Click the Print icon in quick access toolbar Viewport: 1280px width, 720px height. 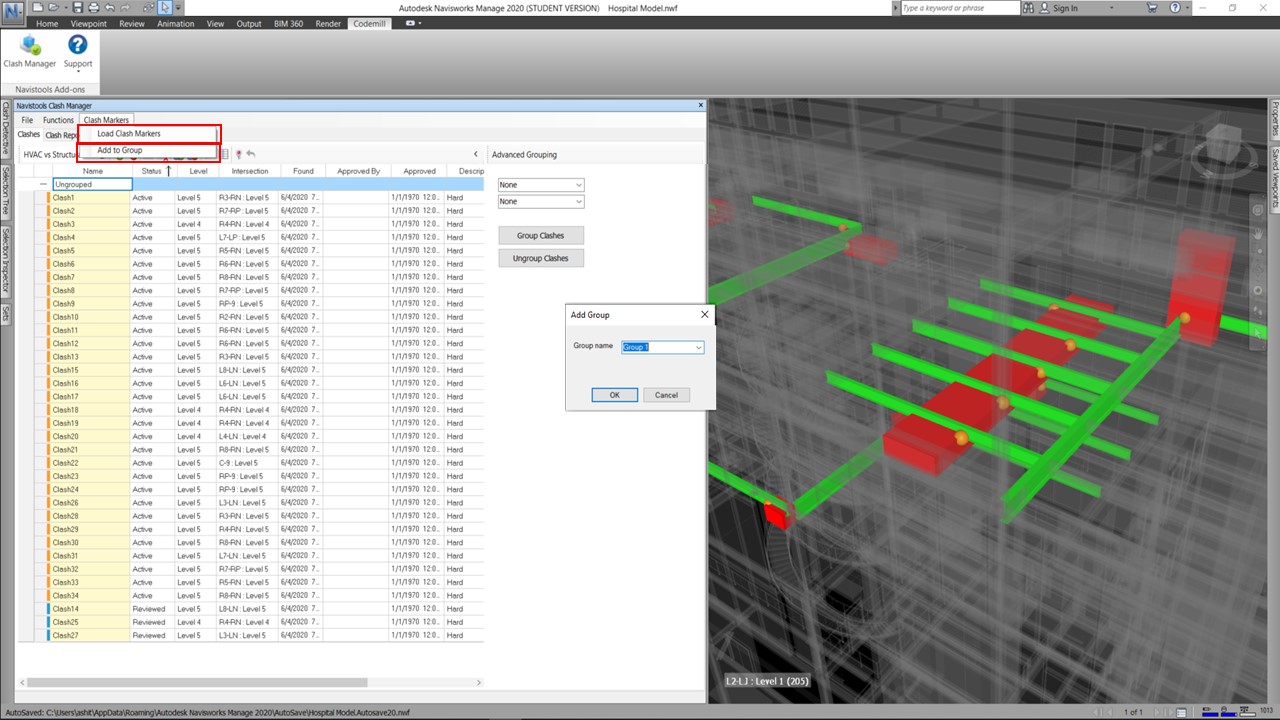click(x=93, y=8)
